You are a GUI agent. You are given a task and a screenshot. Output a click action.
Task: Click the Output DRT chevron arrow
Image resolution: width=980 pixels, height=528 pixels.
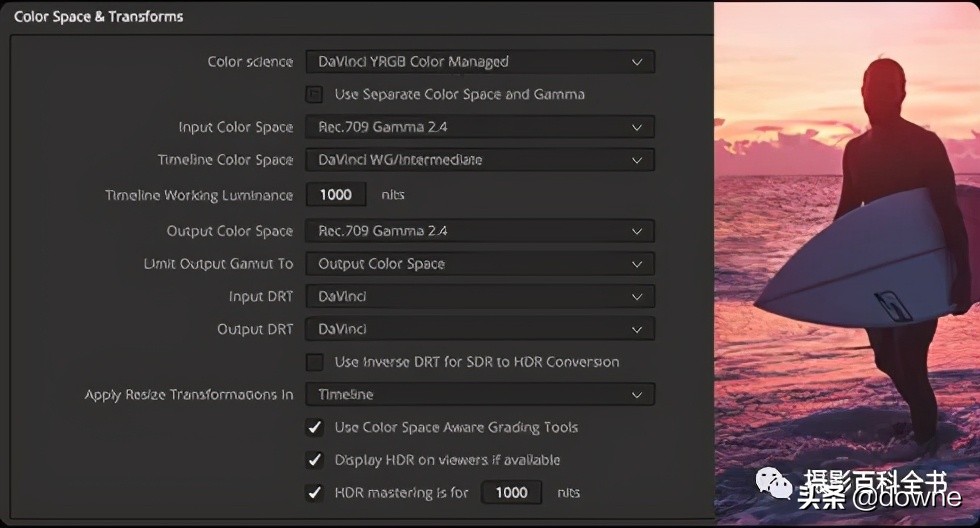tap(637, 329)
